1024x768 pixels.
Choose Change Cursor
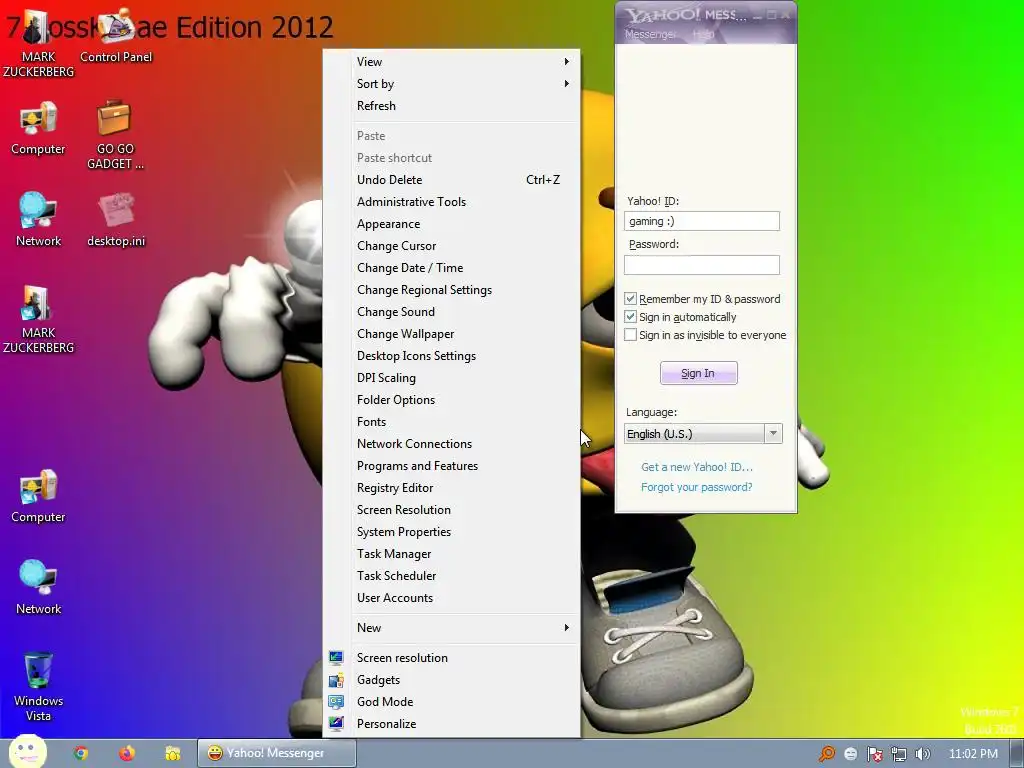[x=451, y=246]
